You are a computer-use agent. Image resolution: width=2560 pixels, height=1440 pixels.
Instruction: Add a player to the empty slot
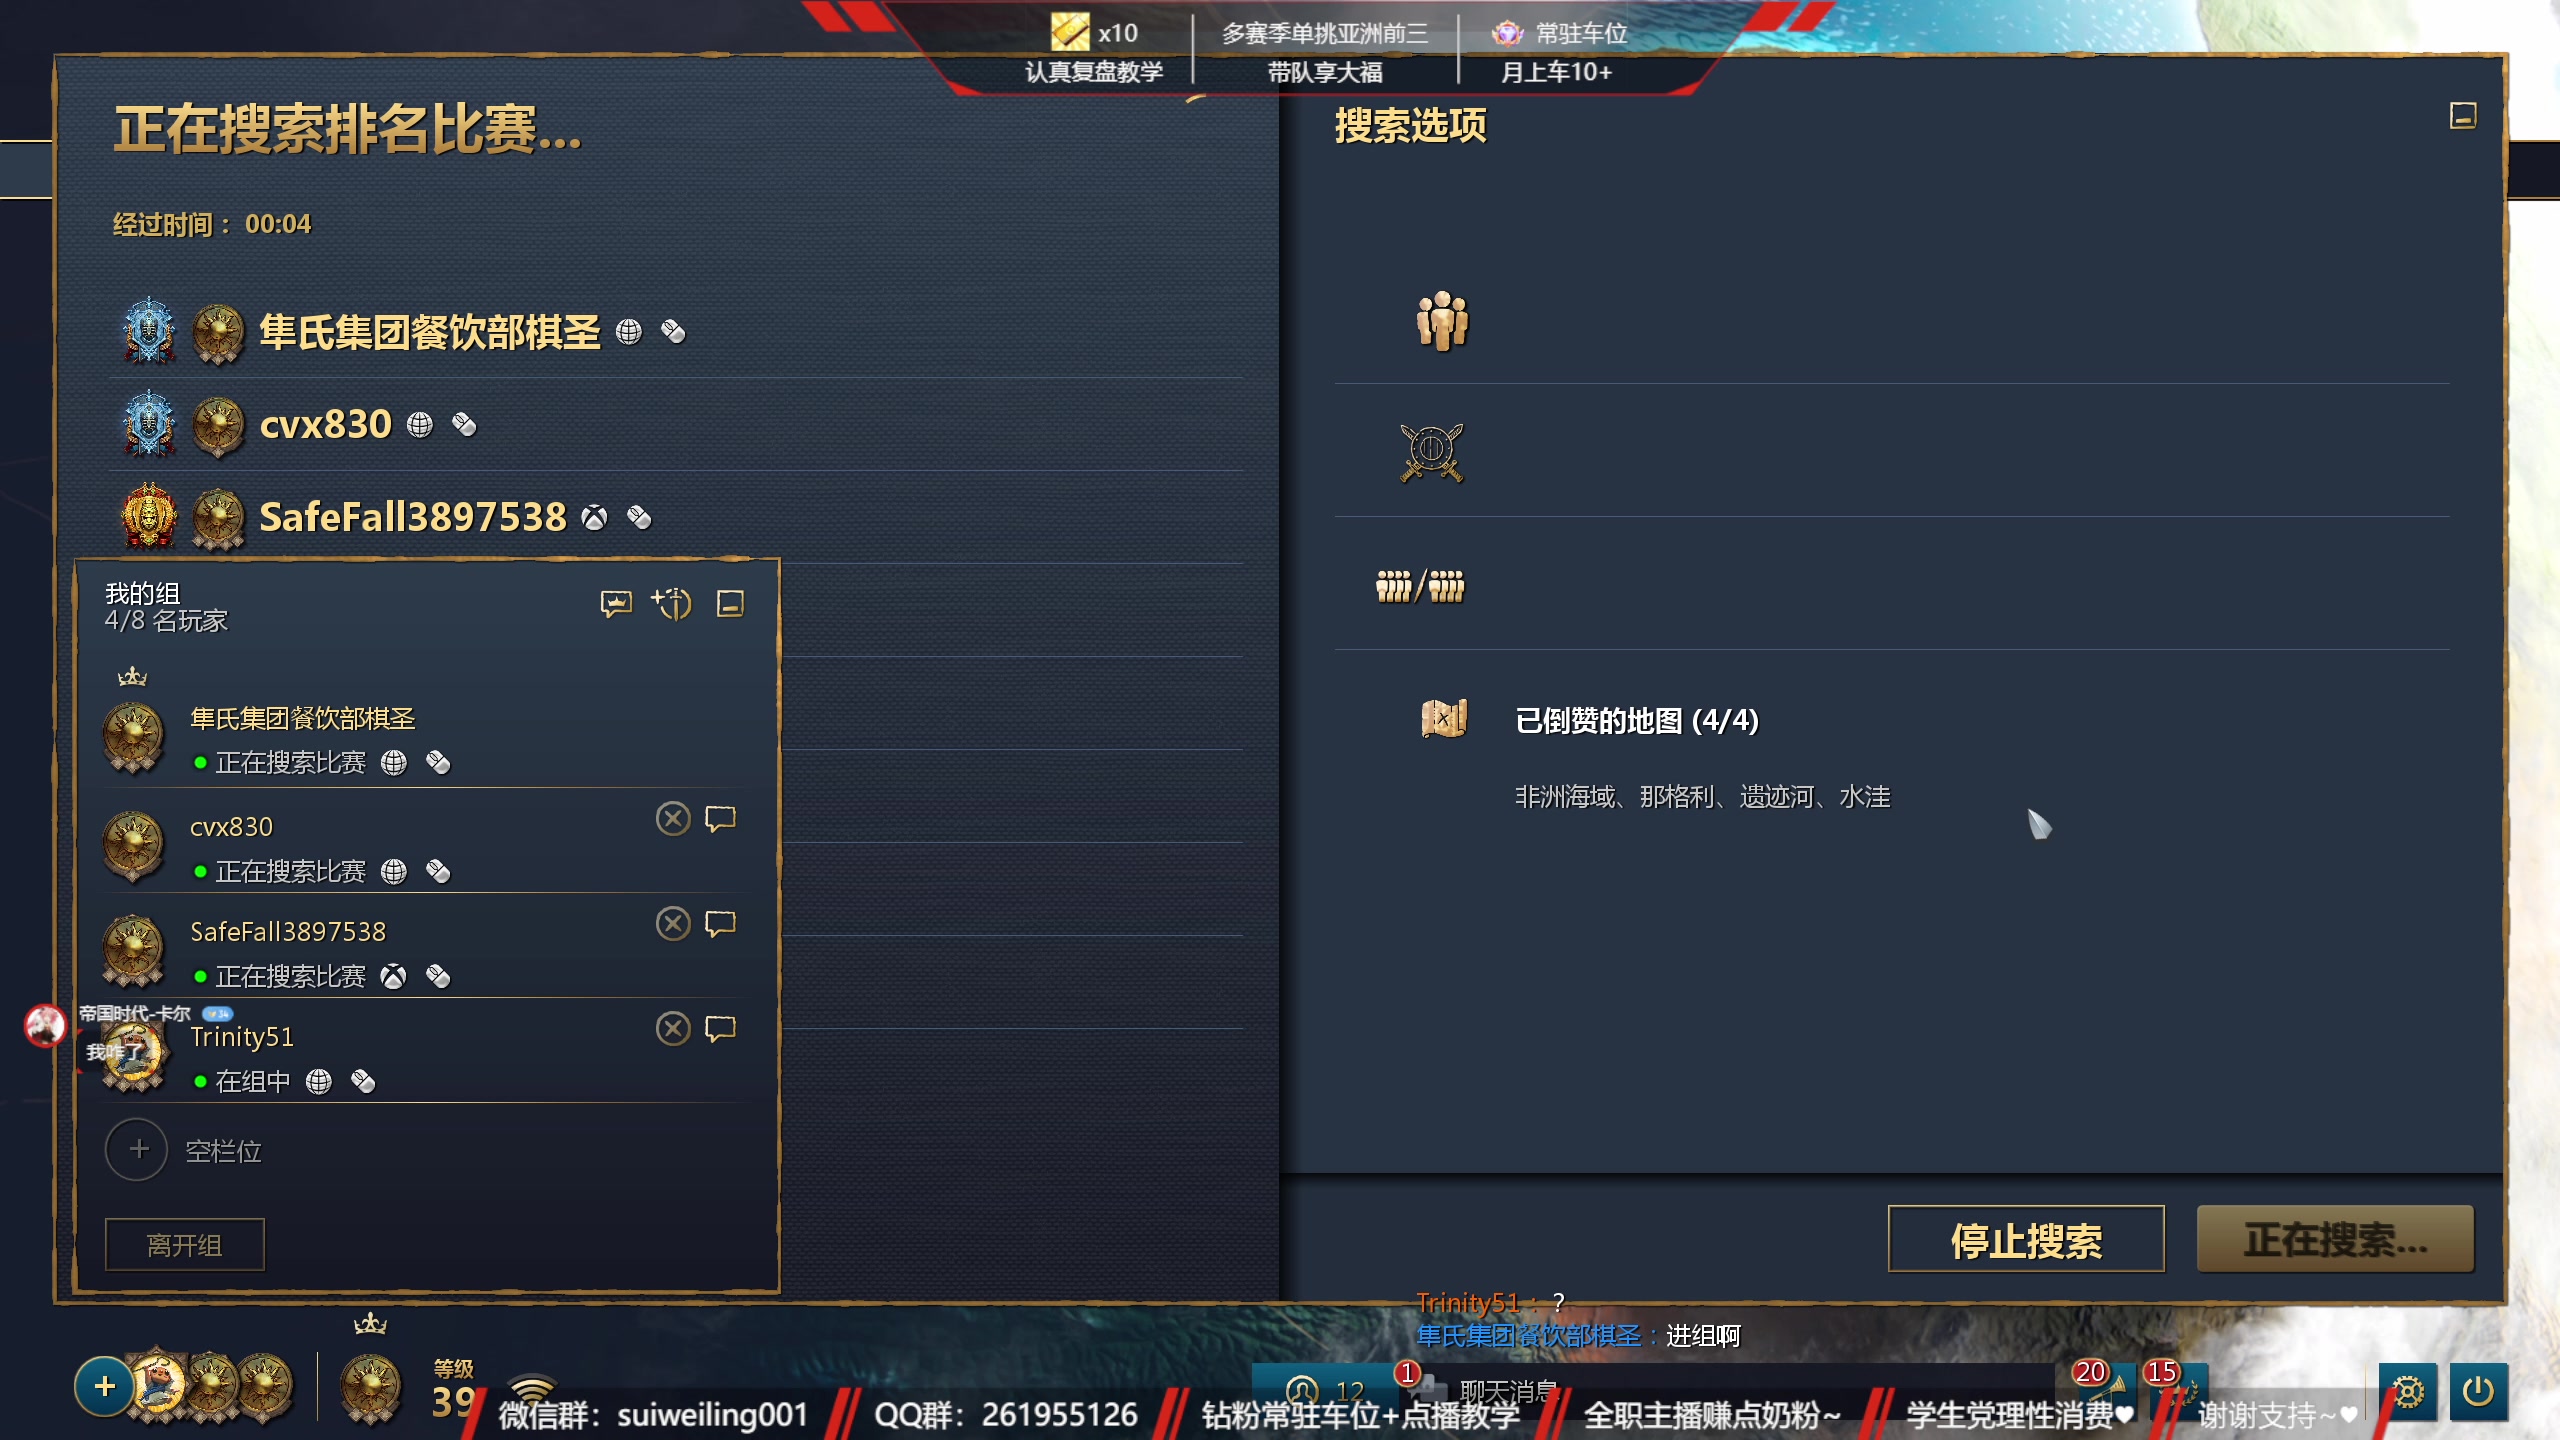point(137,1150)
